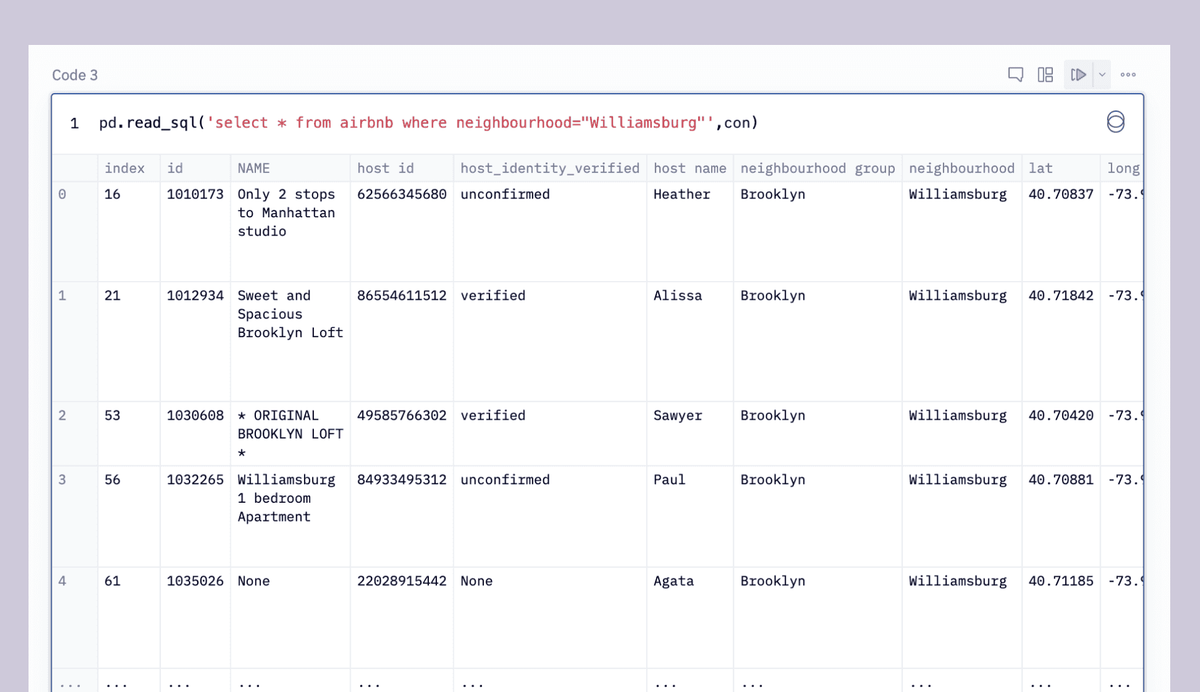Select the neighbourhood column header
The height and width of the screenshot is (692, 1200).
961,168
